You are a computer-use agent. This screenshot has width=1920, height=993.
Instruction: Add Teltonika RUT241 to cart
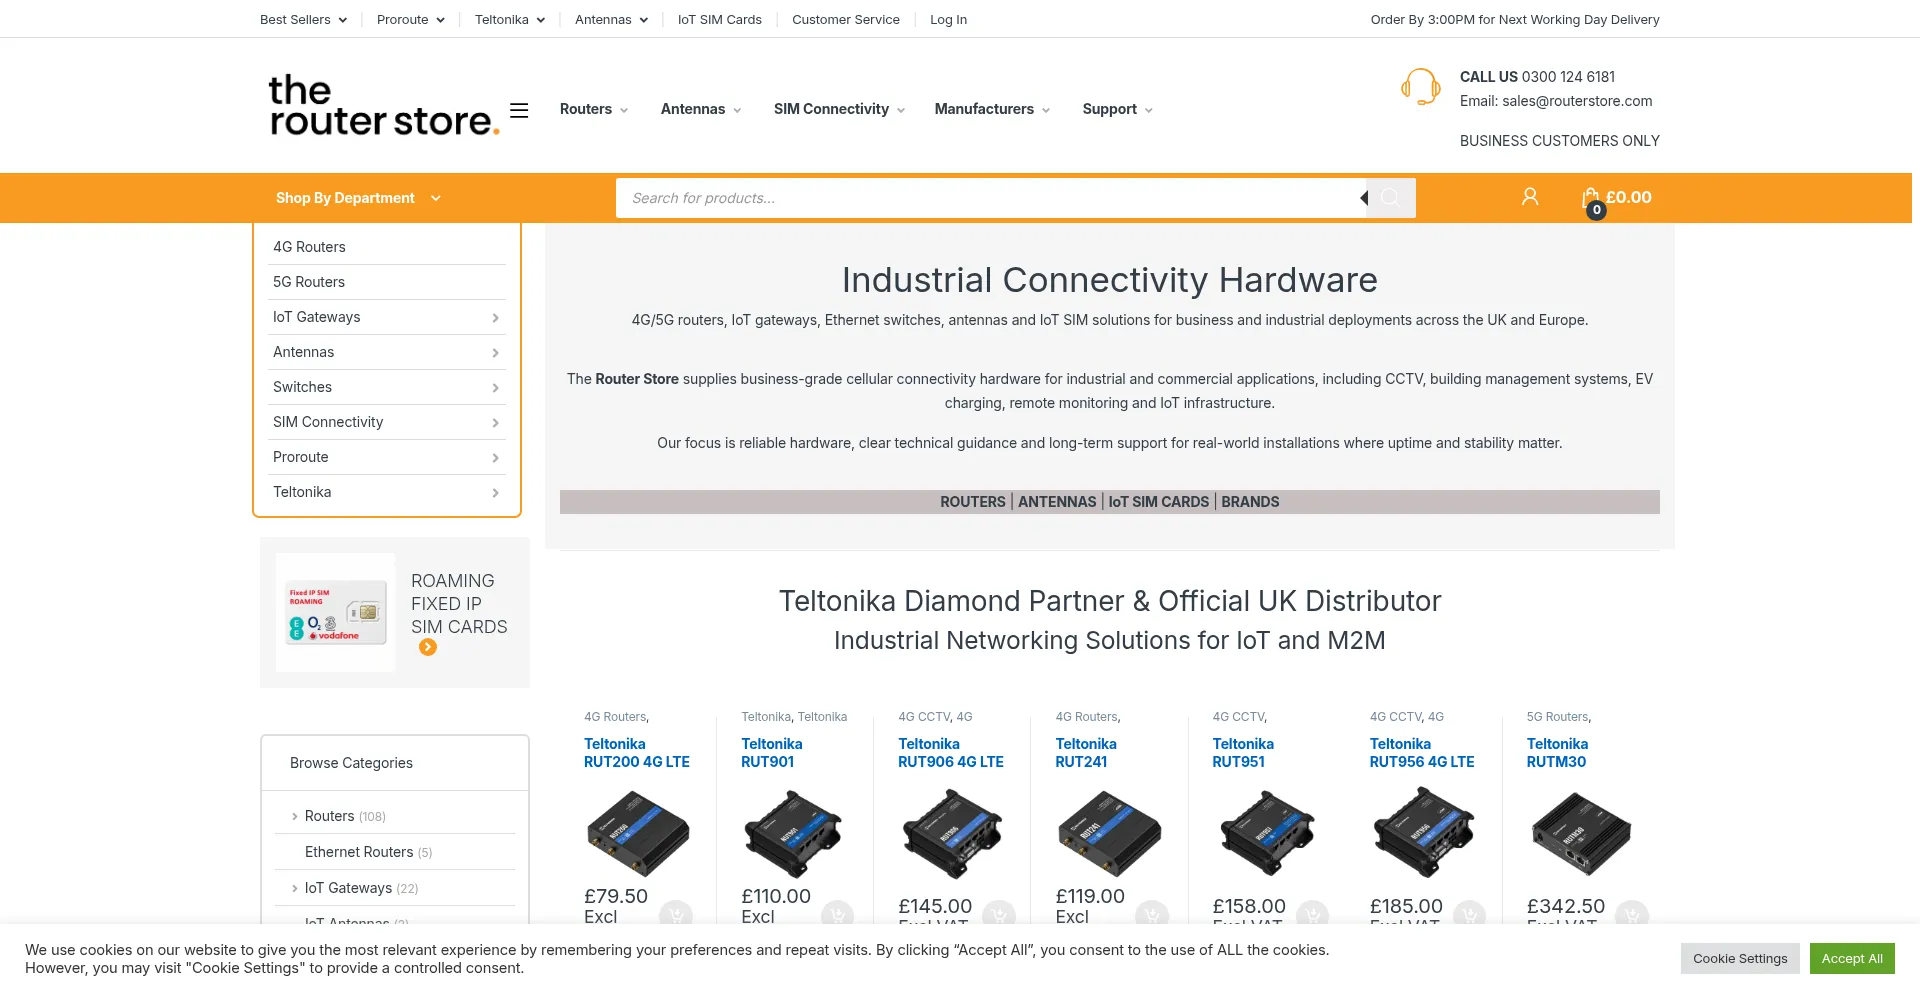(x=1152, y=915)
